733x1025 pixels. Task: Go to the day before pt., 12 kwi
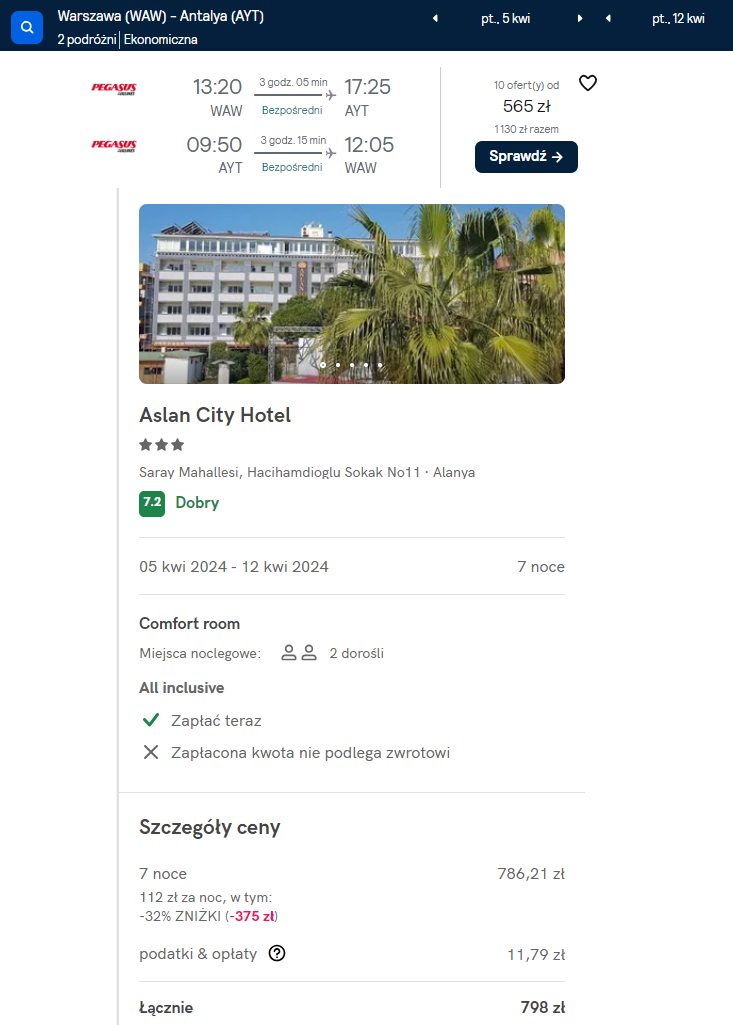tap(608, 19)
